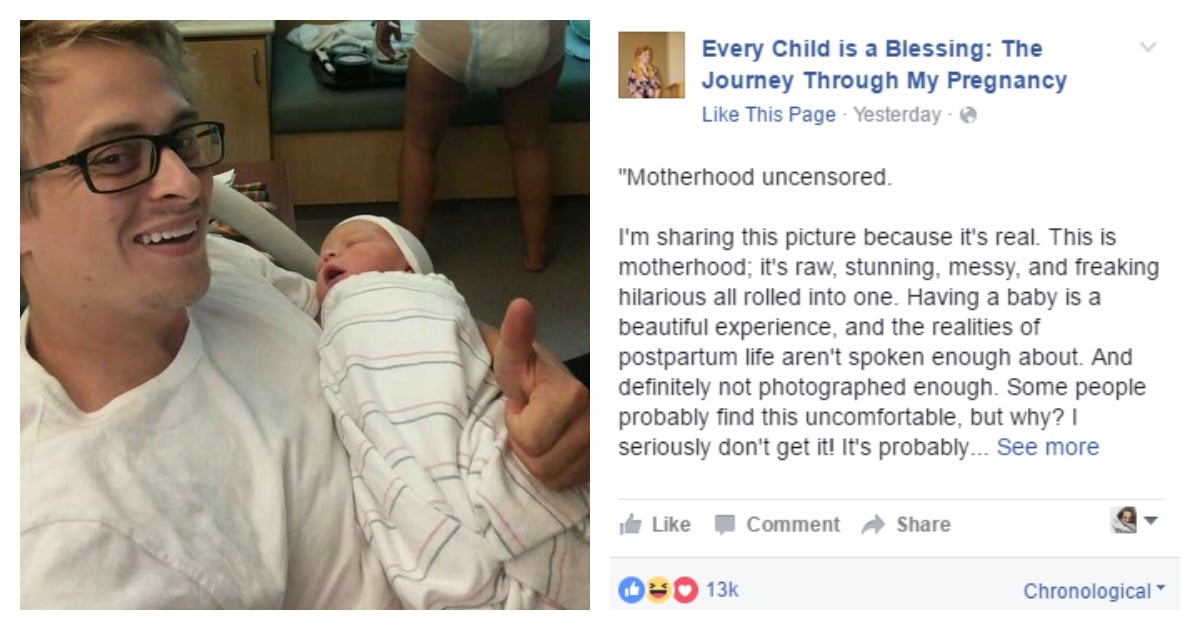Open the newborn photo on the left
This screenshot has width=1200, height=630.
coord(304,315)
